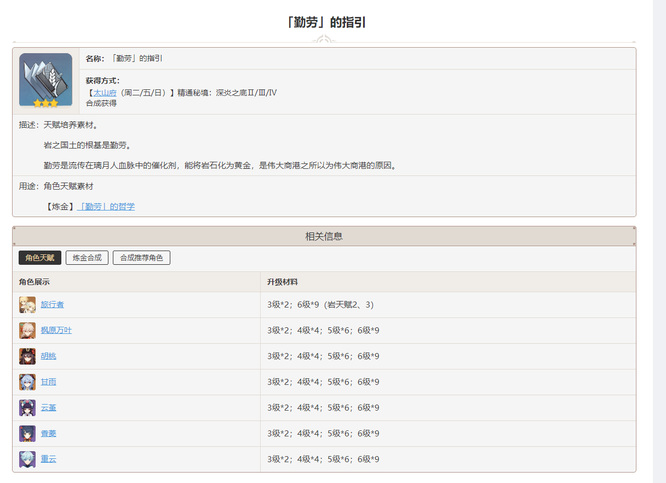Screen dimensions: 666x483
Task: Follow the 「勤劳」的哲学 link
Action: pyautogui.click(x=107, y=206)
